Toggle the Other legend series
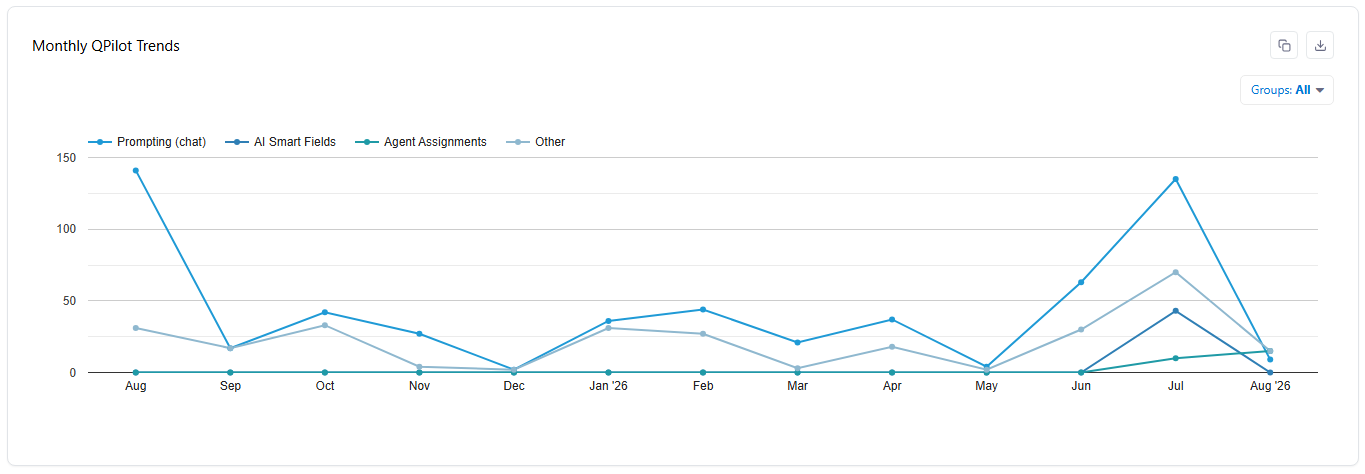 536,142
